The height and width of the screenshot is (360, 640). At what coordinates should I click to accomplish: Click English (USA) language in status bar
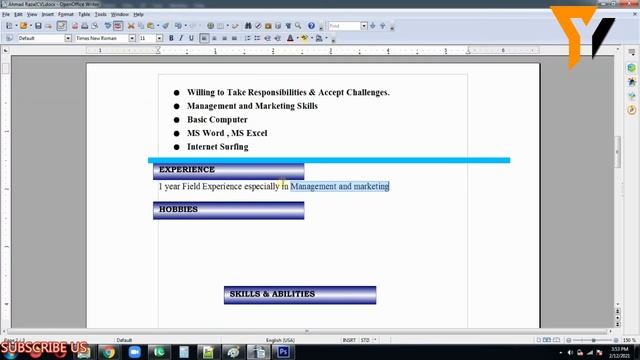[x=280, y=340]
